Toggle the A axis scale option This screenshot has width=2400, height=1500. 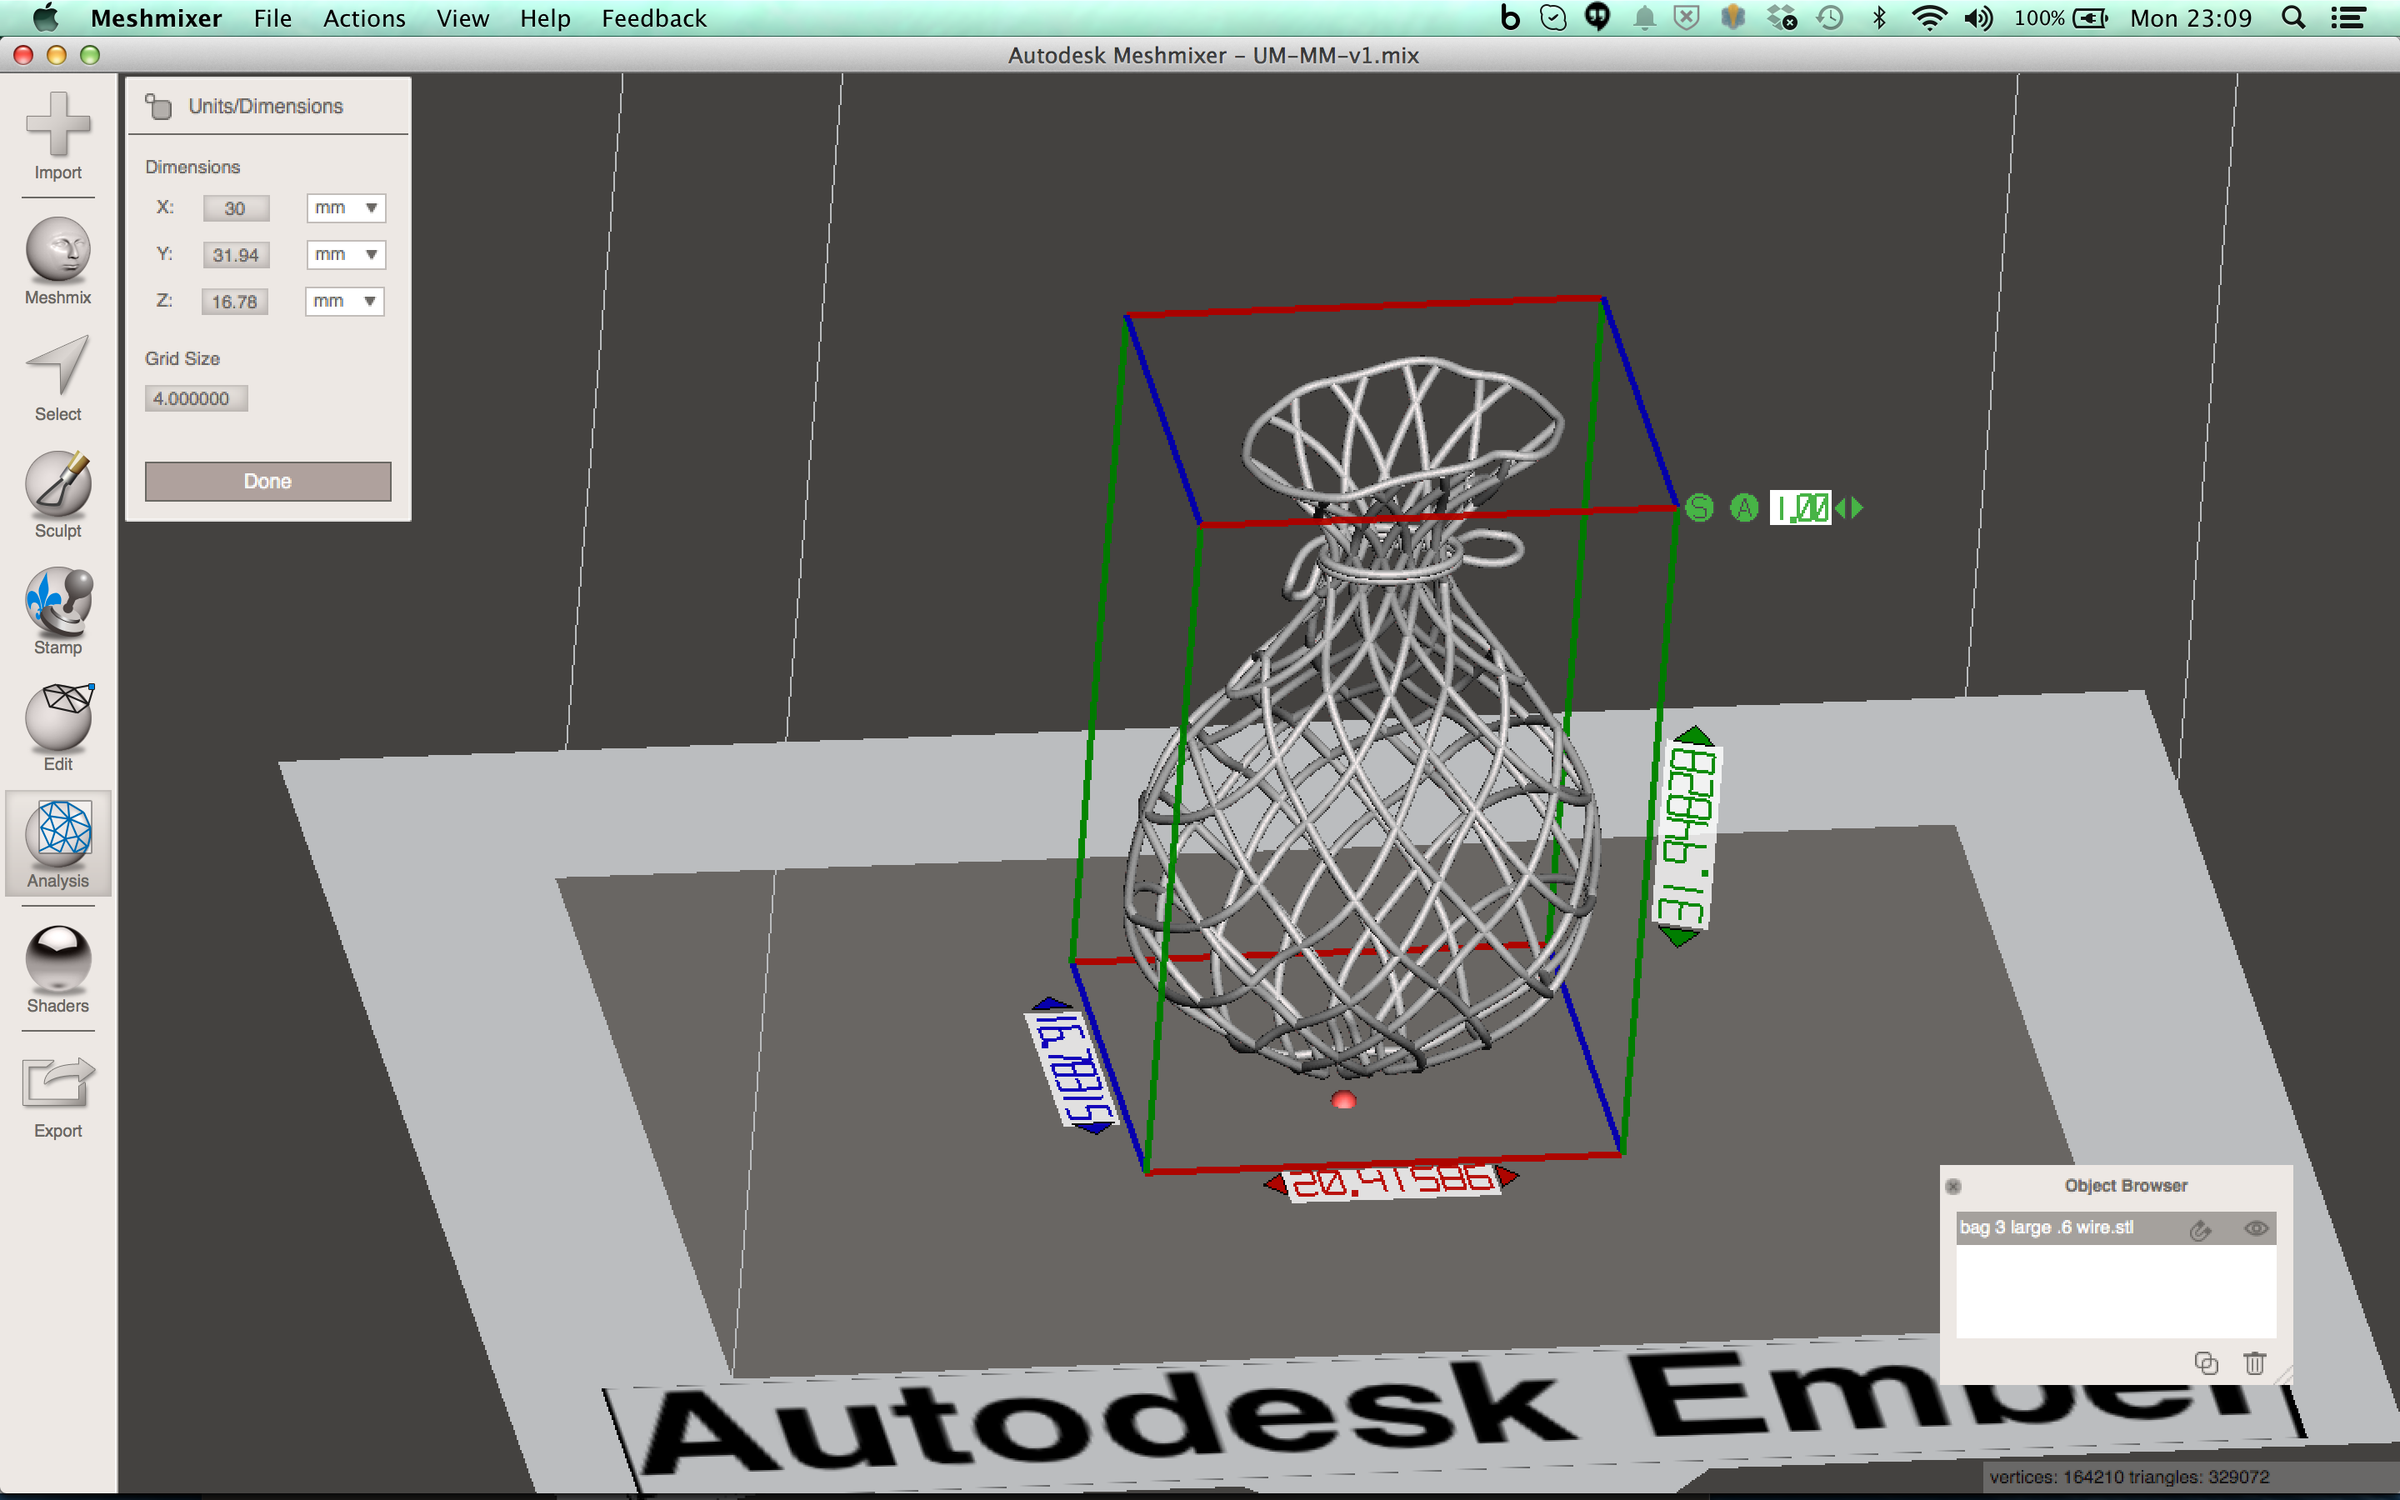(1744, 508)
